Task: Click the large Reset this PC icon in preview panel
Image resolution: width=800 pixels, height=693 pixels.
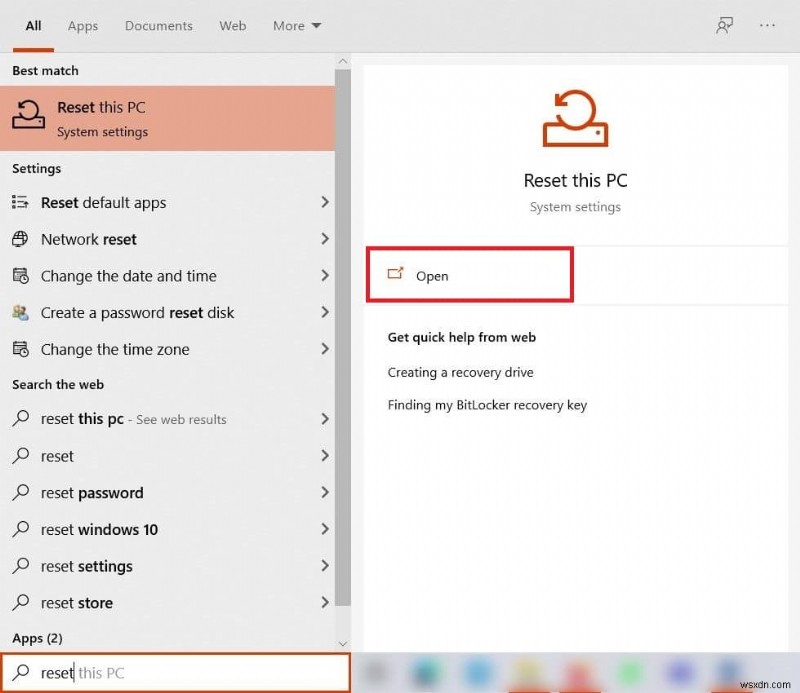Action: click(x=575, y=117)
